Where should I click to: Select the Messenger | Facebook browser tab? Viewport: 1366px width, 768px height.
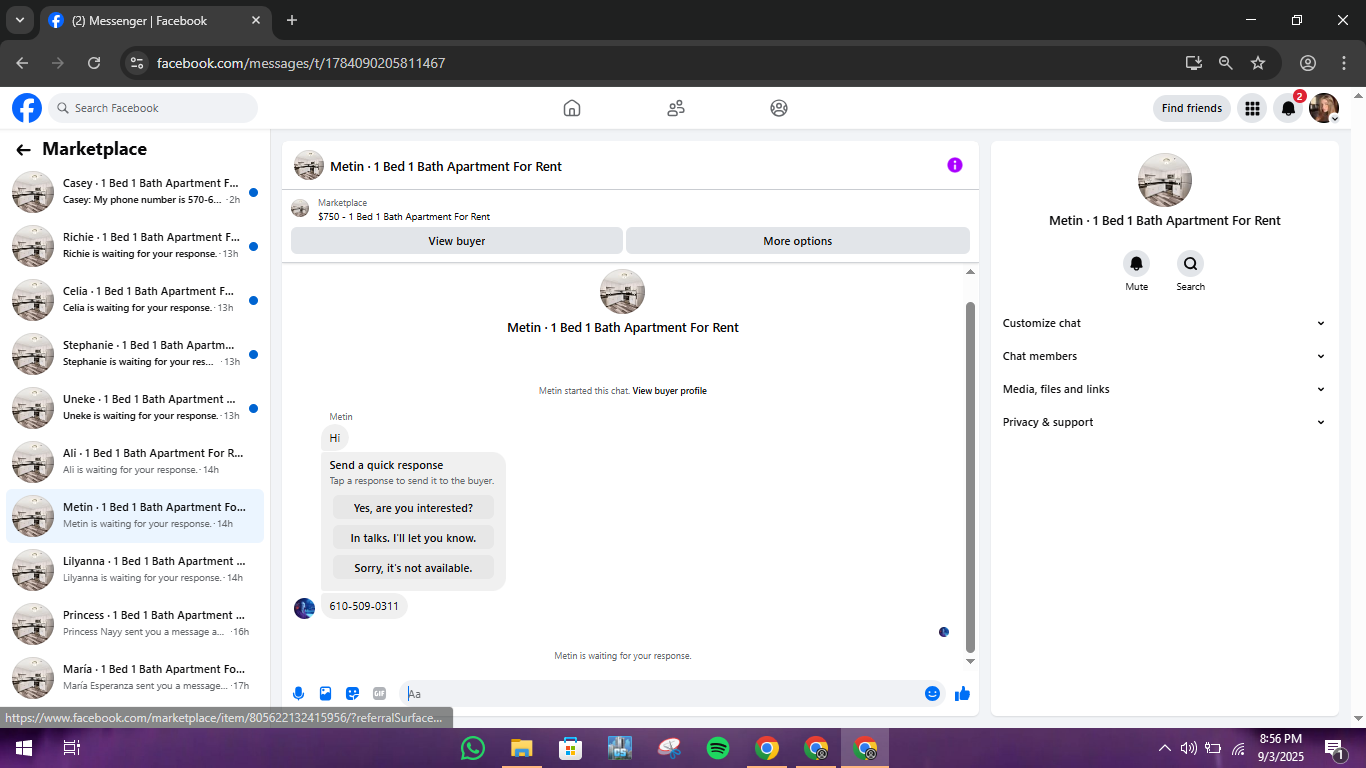pos(155,21)
